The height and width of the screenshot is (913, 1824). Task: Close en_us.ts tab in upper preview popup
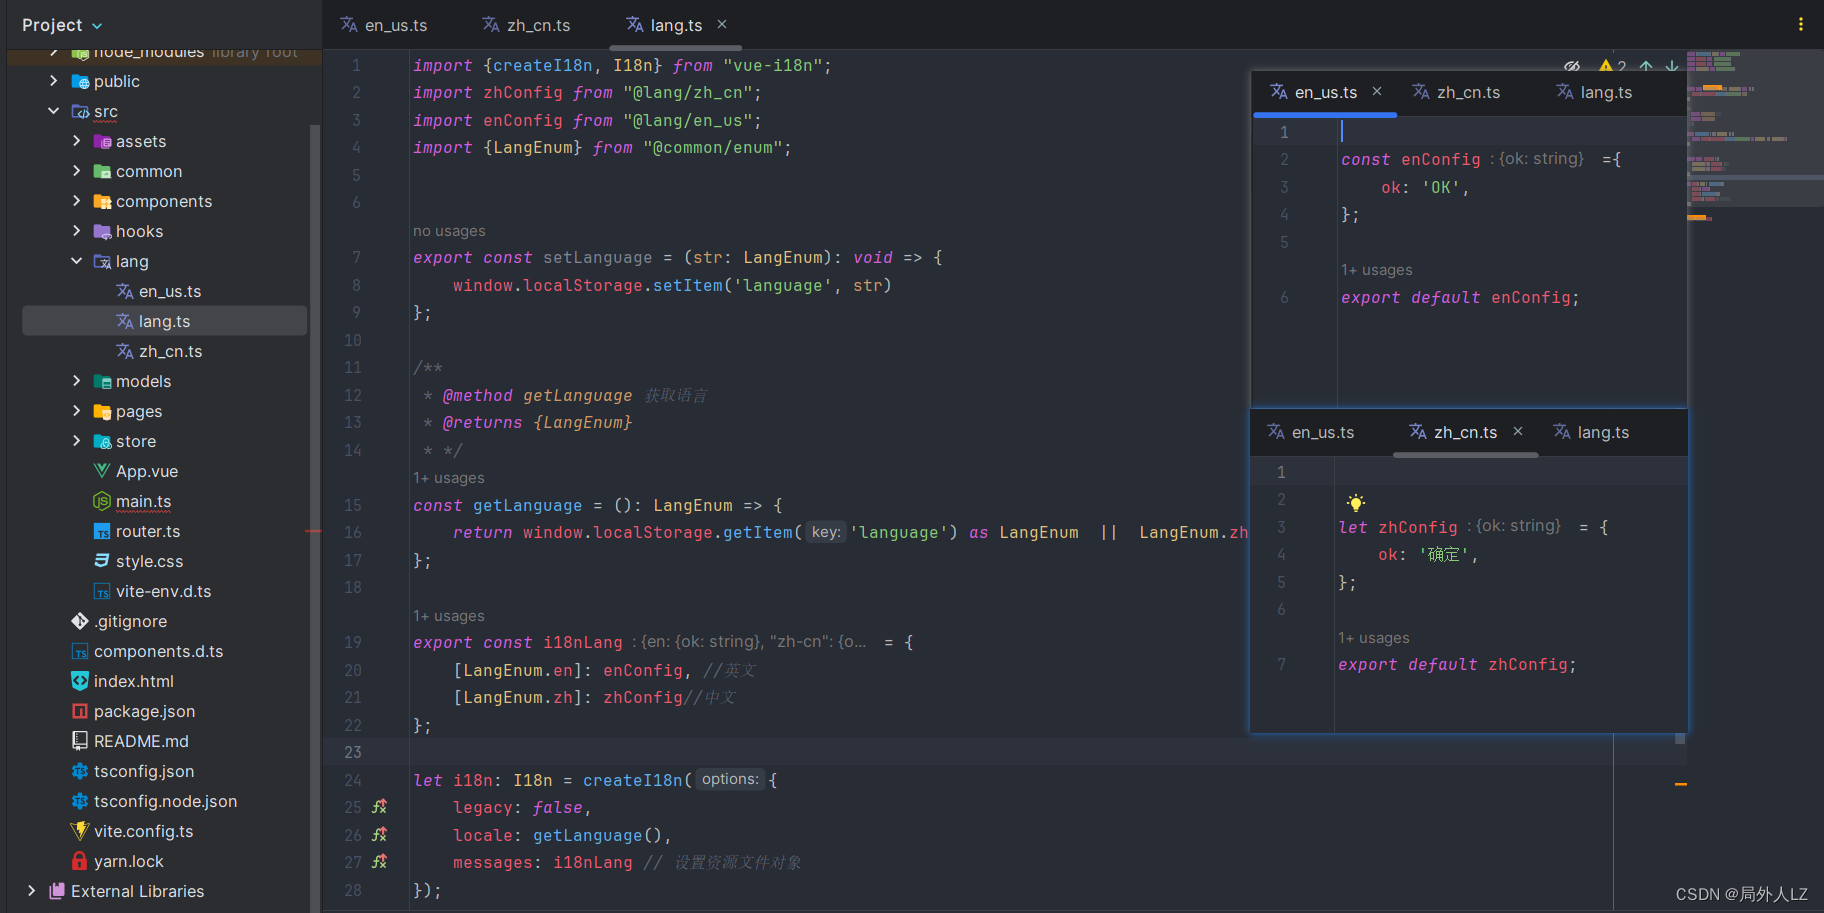pos(1377,91)
